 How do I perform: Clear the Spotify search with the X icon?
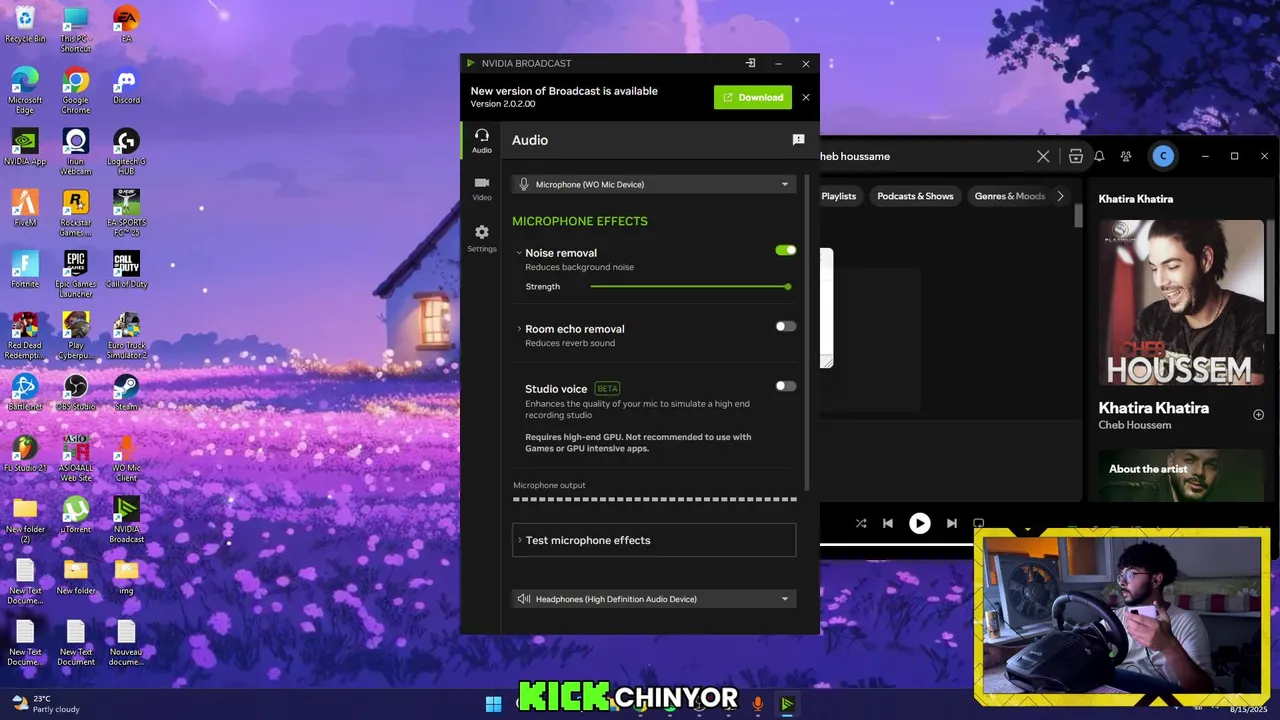pyautogui.click(x=1043, y=156)
